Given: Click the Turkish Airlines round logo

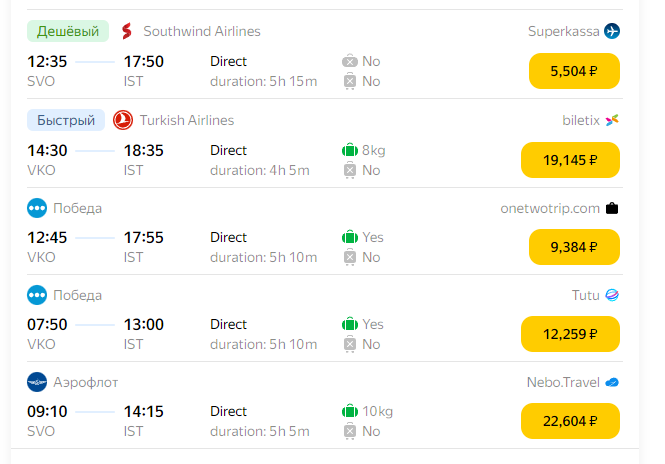Looking at the screenshot, I should [x=123, y=120].
